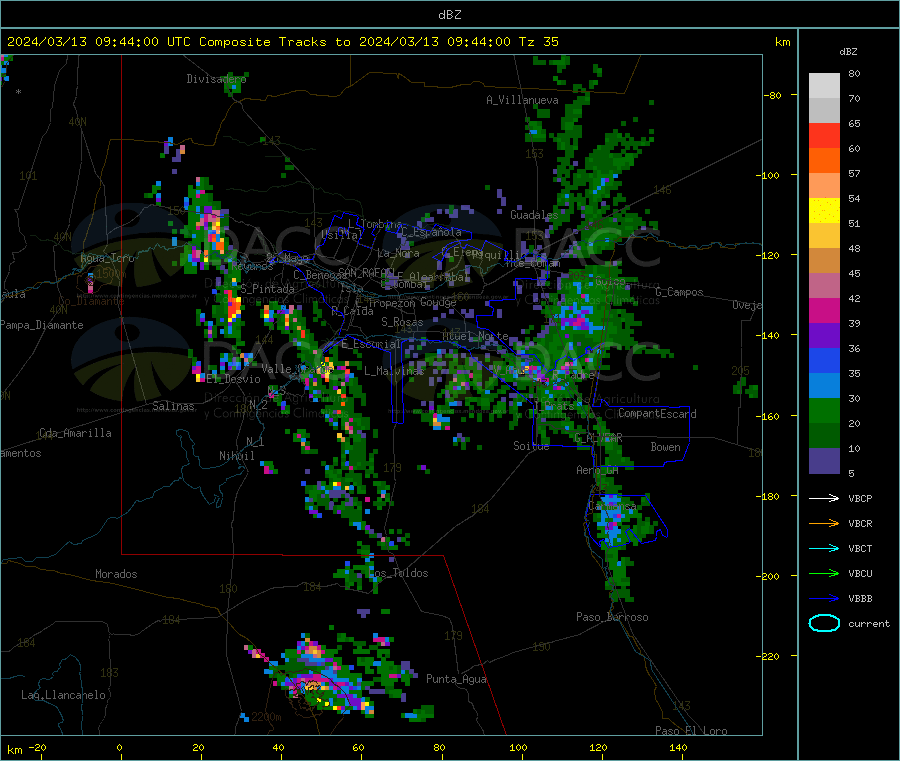Image resolution: width=900 pixels, height=761 pixels.
Task: Select the red 65 dBZ legend swatch
Action: coord(824,135)
